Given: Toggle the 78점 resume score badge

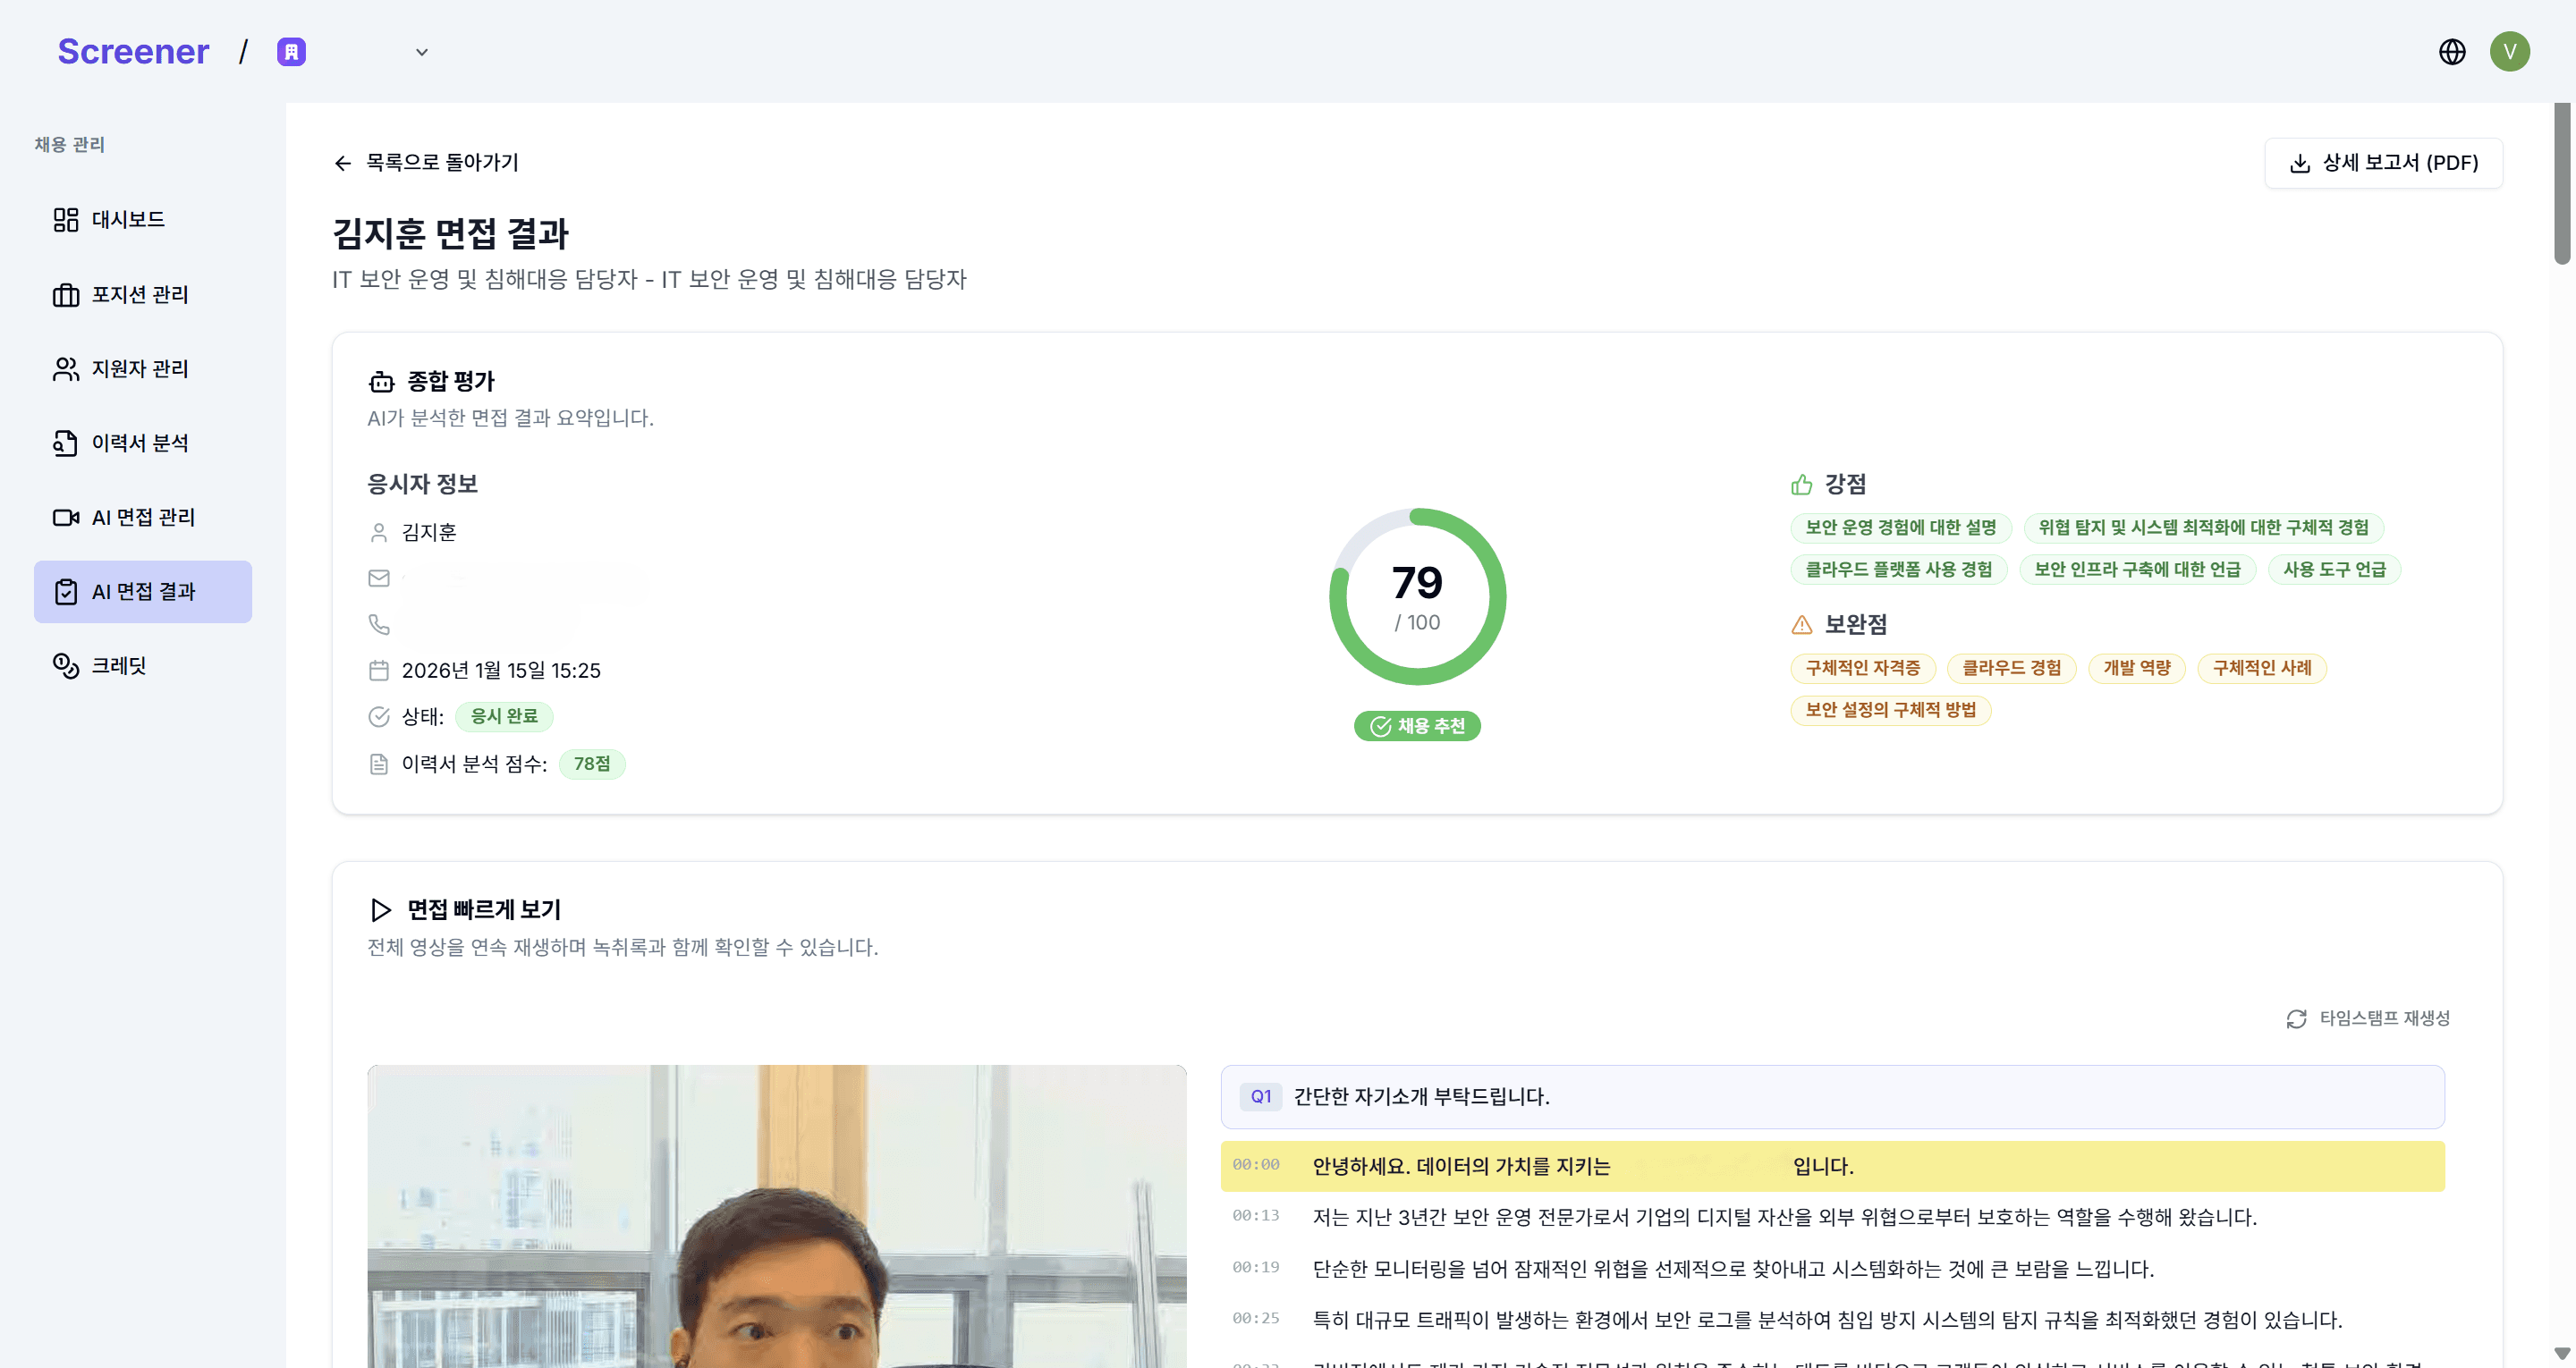Looking at the screenshot, I should 592,763.
